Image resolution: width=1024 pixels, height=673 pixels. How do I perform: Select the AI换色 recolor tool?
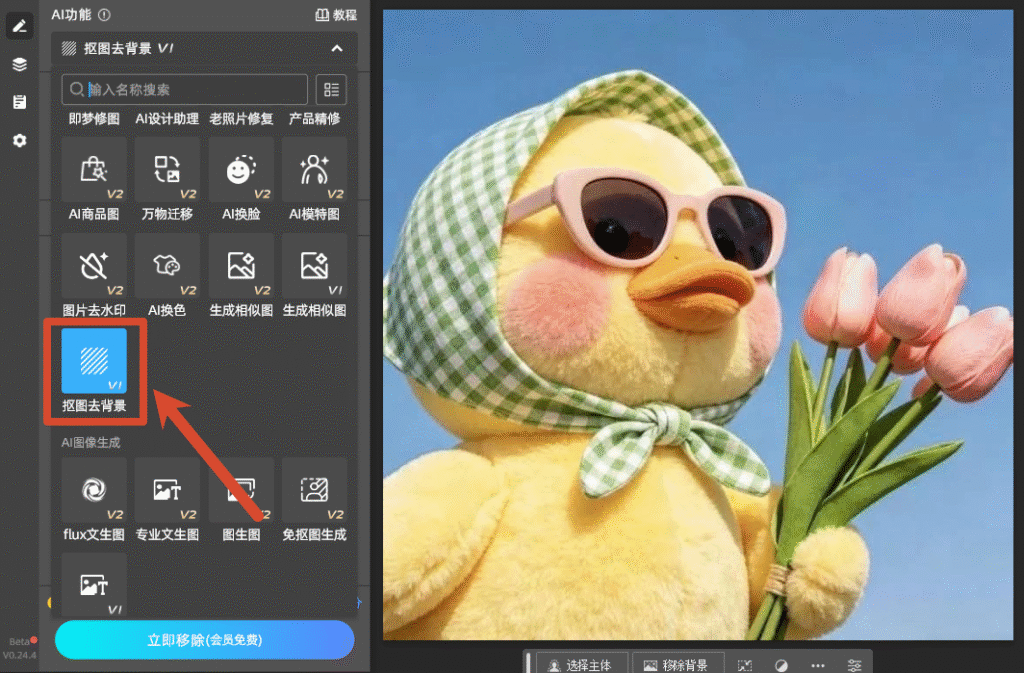click(x=167, y=266)
